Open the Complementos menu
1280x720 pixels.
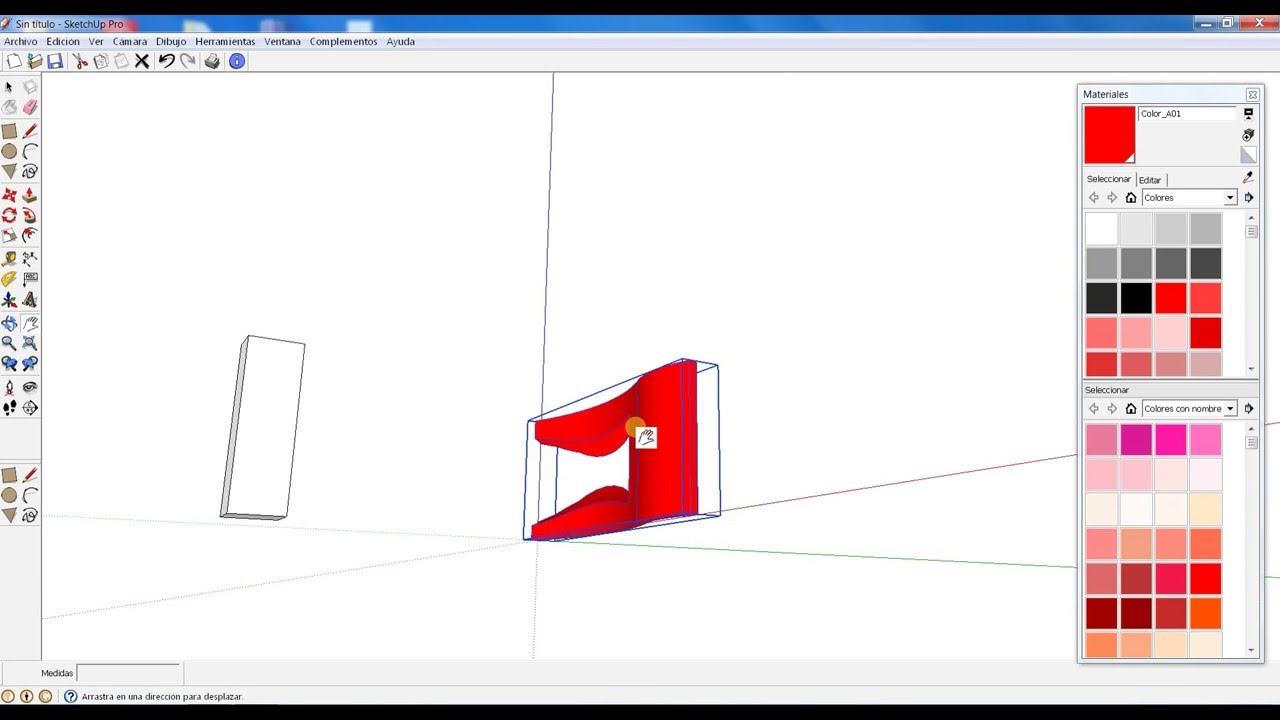click(343, 41)
